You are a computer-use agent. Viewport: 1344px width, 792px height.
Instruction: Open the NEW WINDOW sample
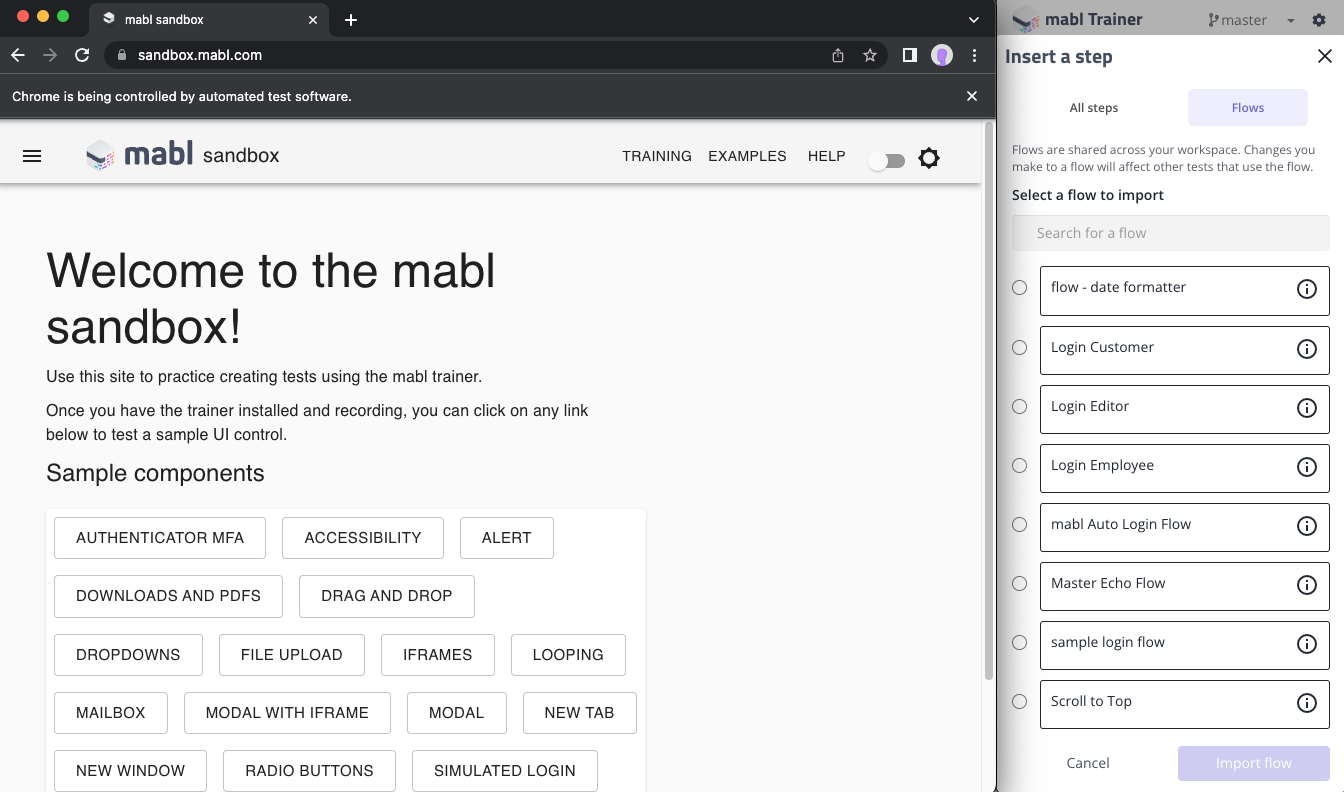[x=130, y=771]
